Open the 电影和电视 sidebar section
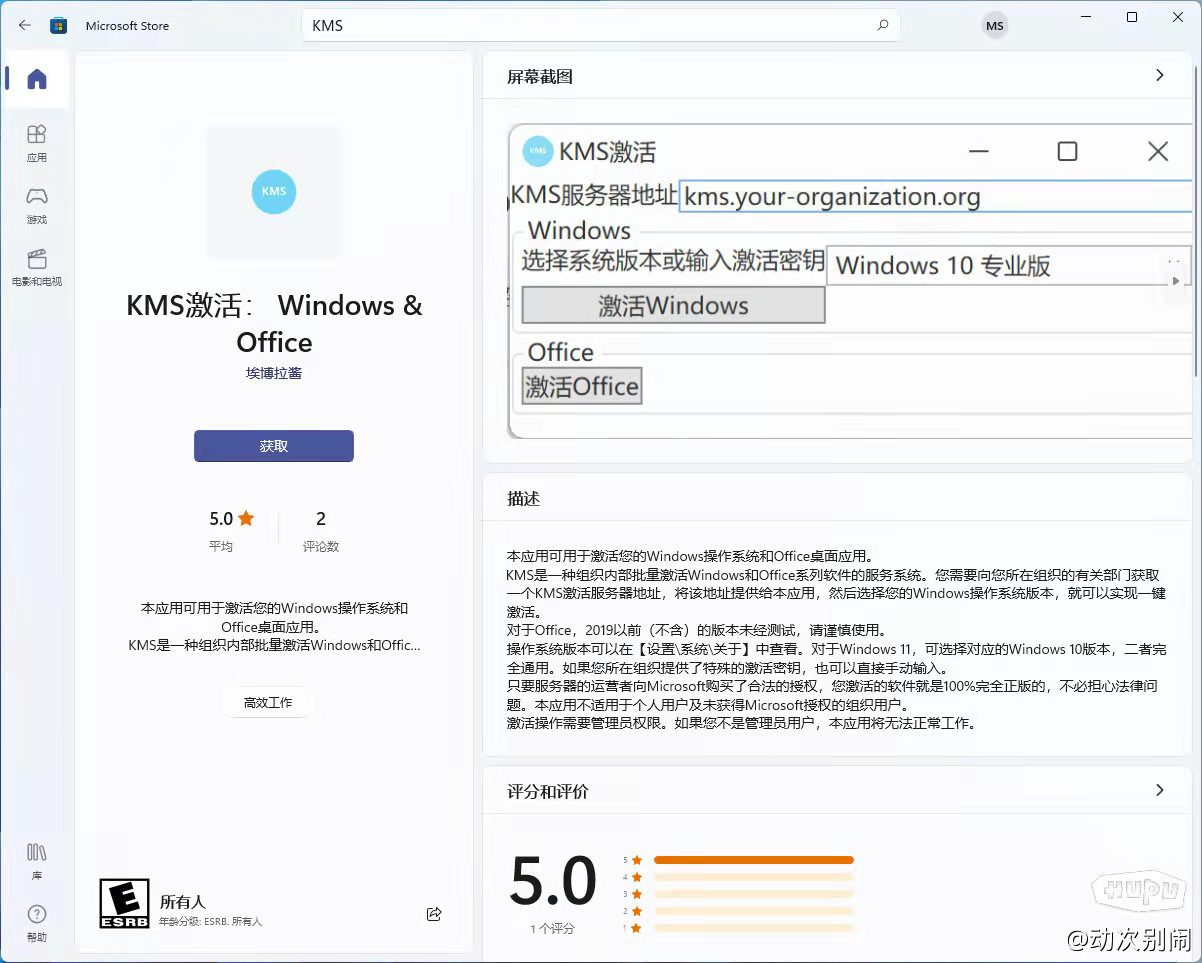Viewport: 1202px width, 963px height. point(37,267)
